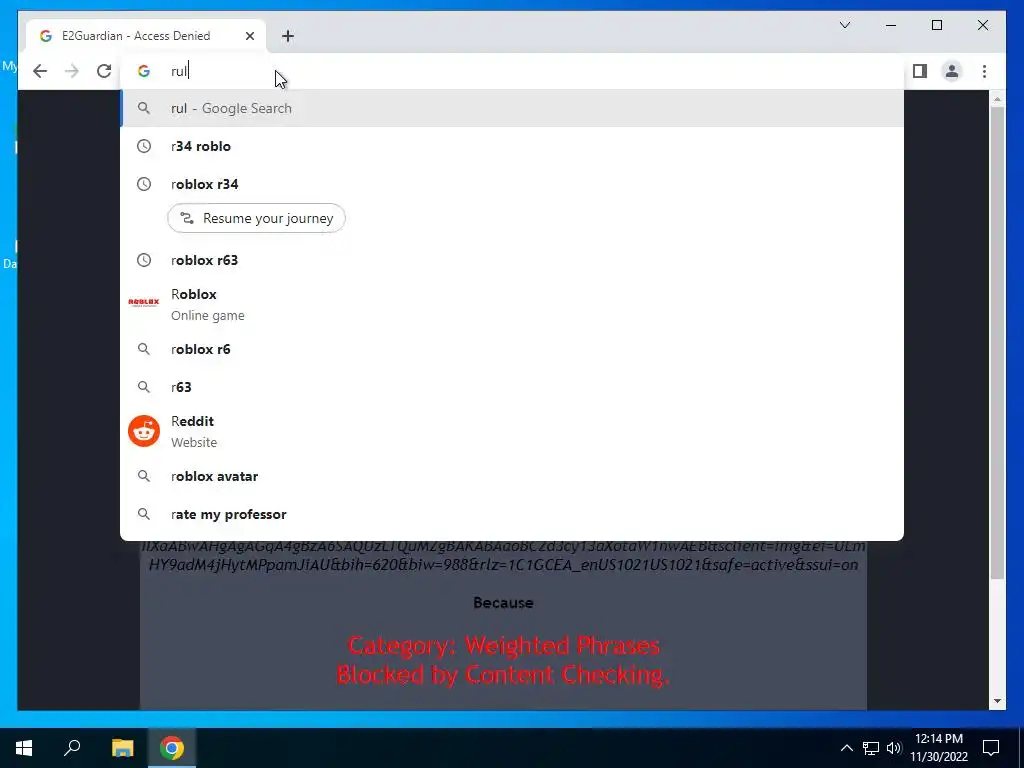The width and height of the screenshot is (1024, 768).
Task: Open File Explorer from the taskbar
Action: coord(122,748)
